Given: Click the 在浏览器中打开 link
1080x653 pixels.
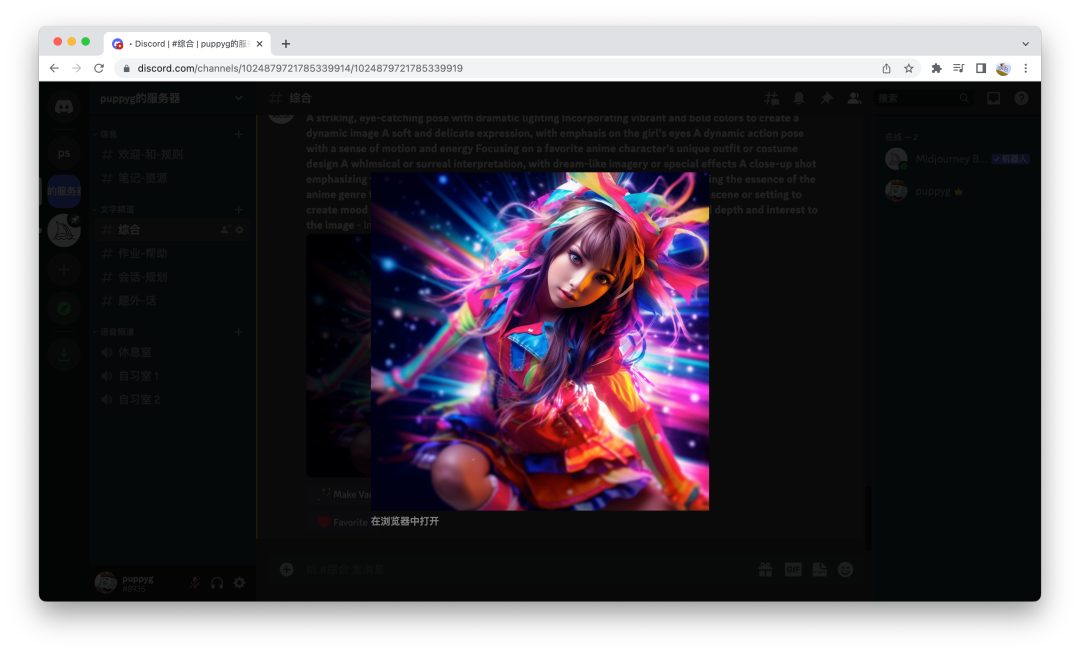Looking at the screenshot, I should point(405,522).
